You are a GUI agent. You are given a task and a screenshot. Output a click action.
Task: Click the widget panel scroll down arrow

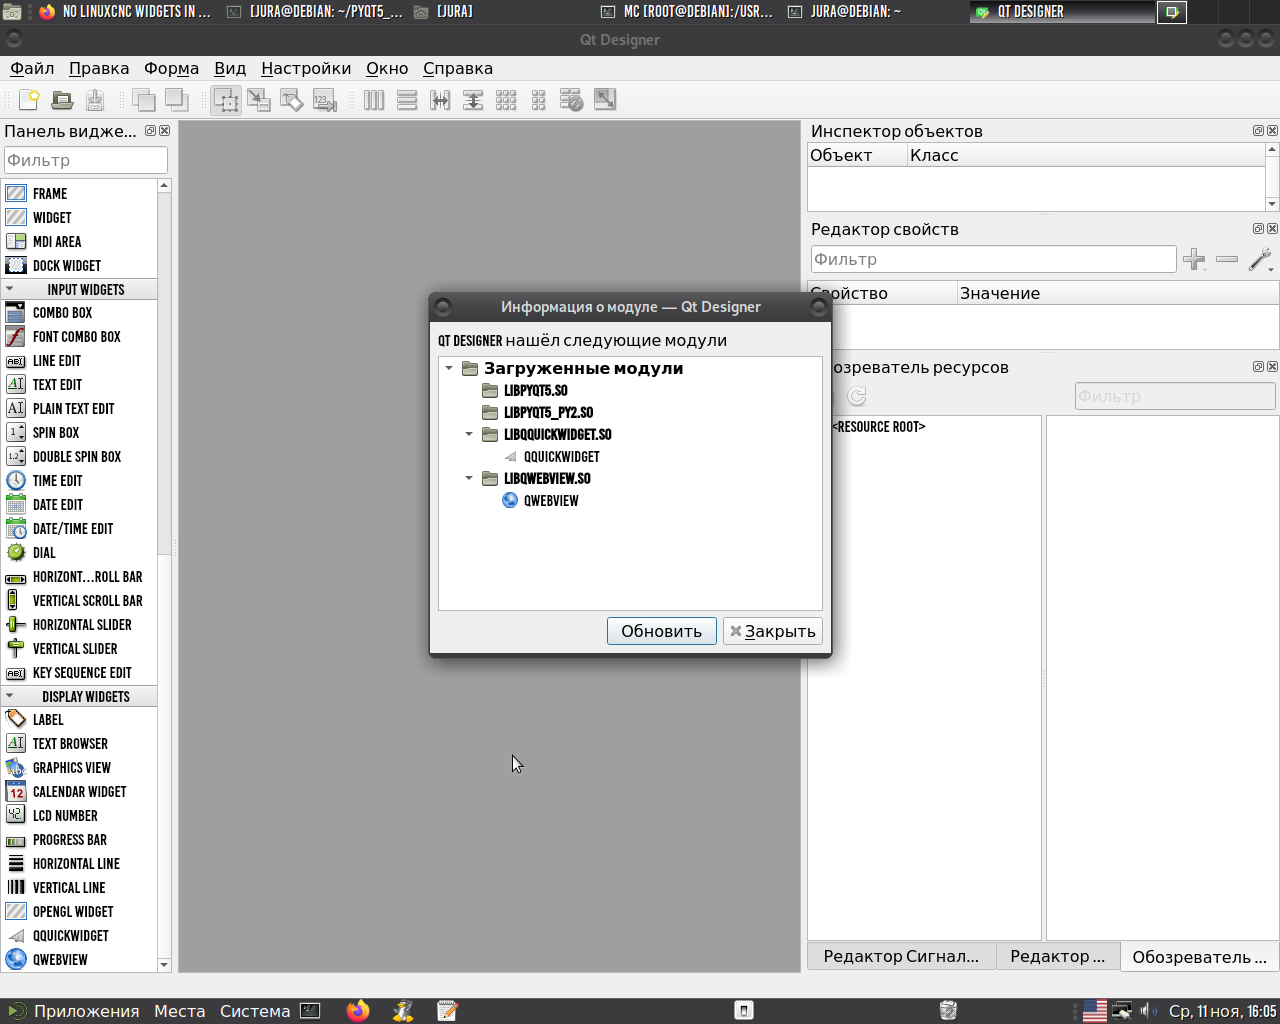(164, 965)
